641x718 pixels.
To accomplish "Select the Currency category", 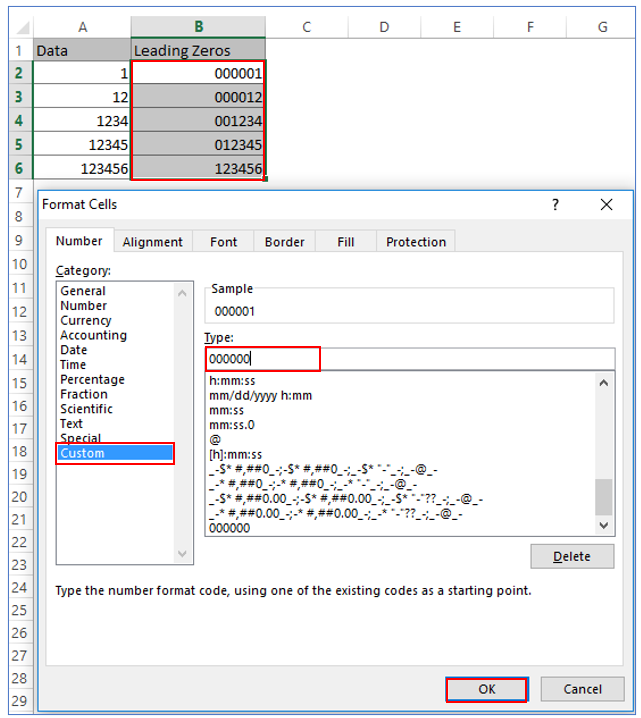I will point(86,321).
